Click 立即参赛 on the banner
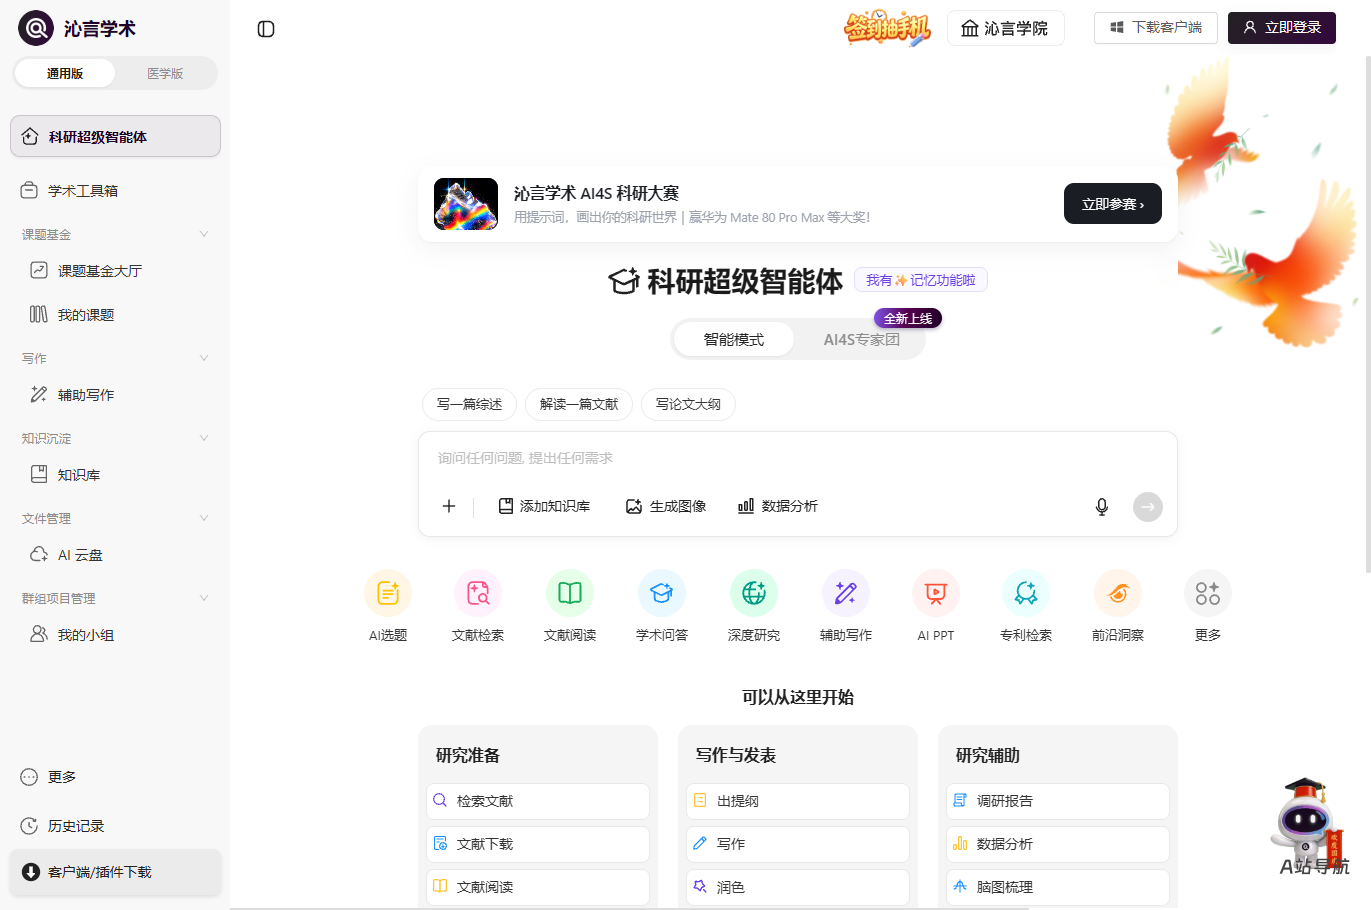 coord(1113,204)
